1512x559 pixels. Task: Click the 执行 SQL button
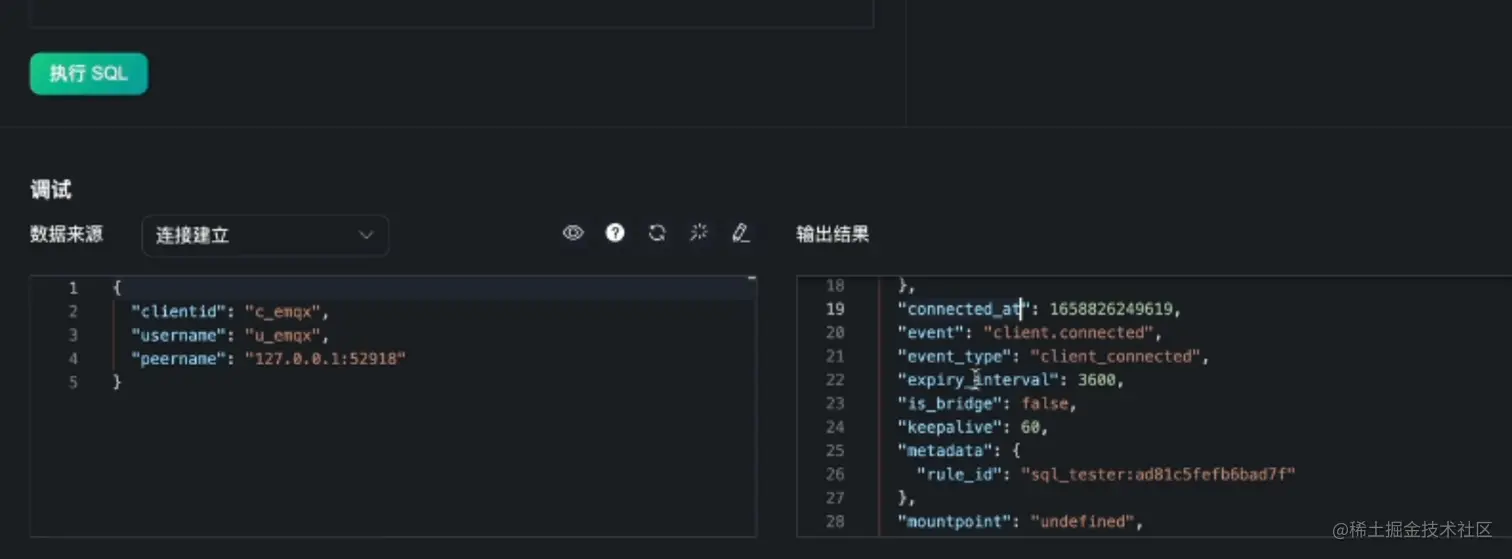(89, 74)
